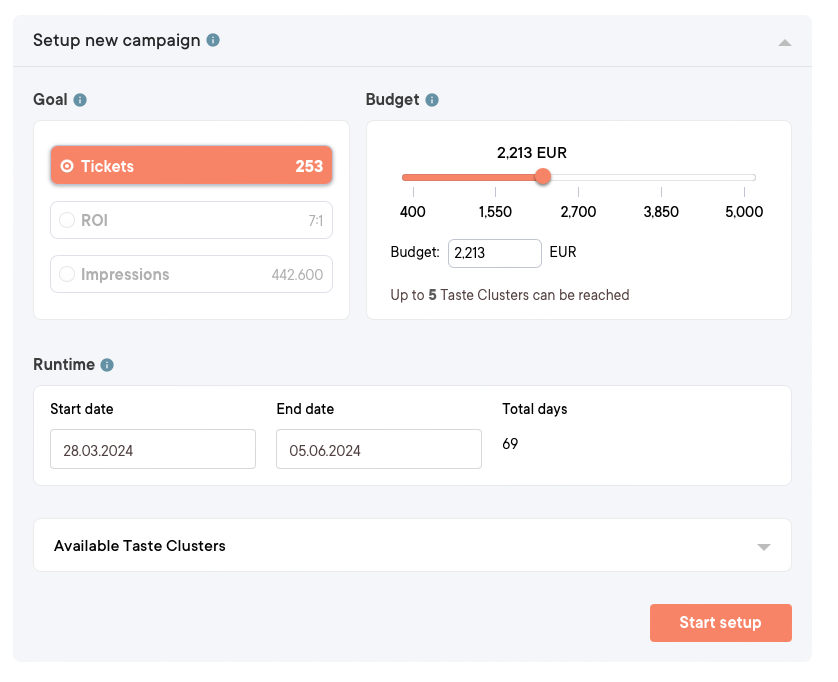The width and height of the screenshot is (838, 682).
Task: Click the ROI ratio value 7:1
Action: [x=317, y=220]
